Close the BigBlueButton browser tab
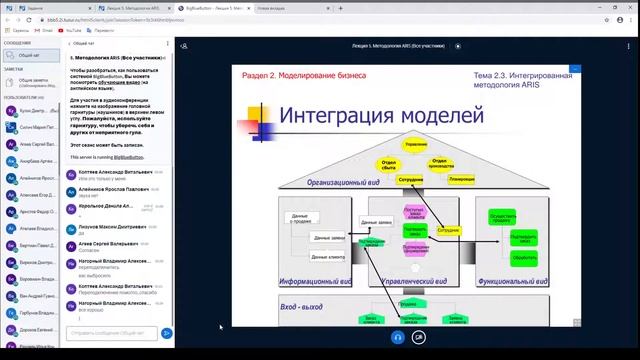The image size is (640, 360). (249, 8)
